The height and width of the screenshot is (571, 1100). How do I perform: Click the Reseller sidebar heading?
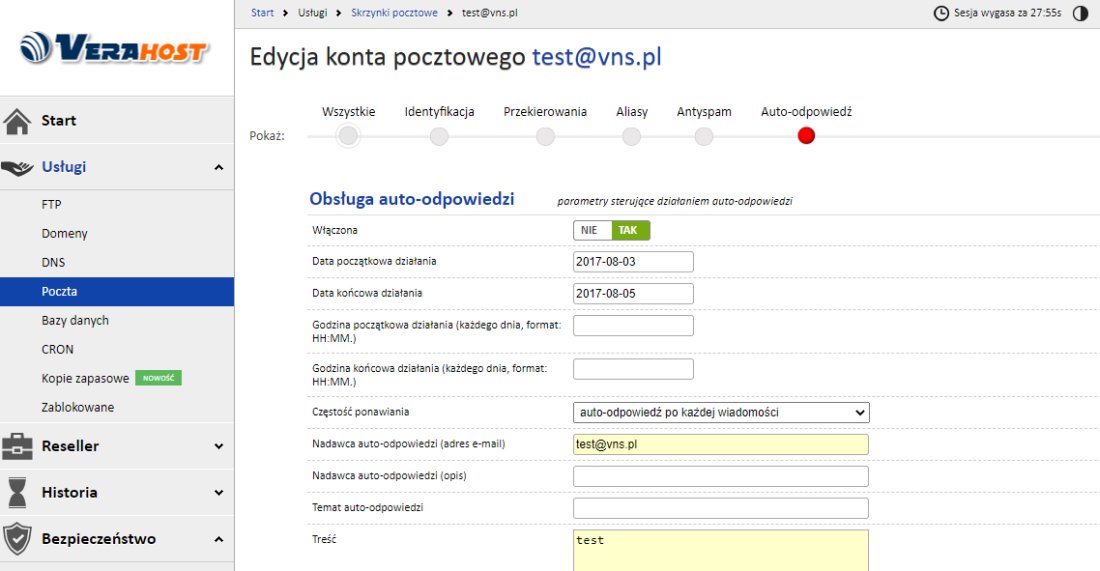(70, 446)
